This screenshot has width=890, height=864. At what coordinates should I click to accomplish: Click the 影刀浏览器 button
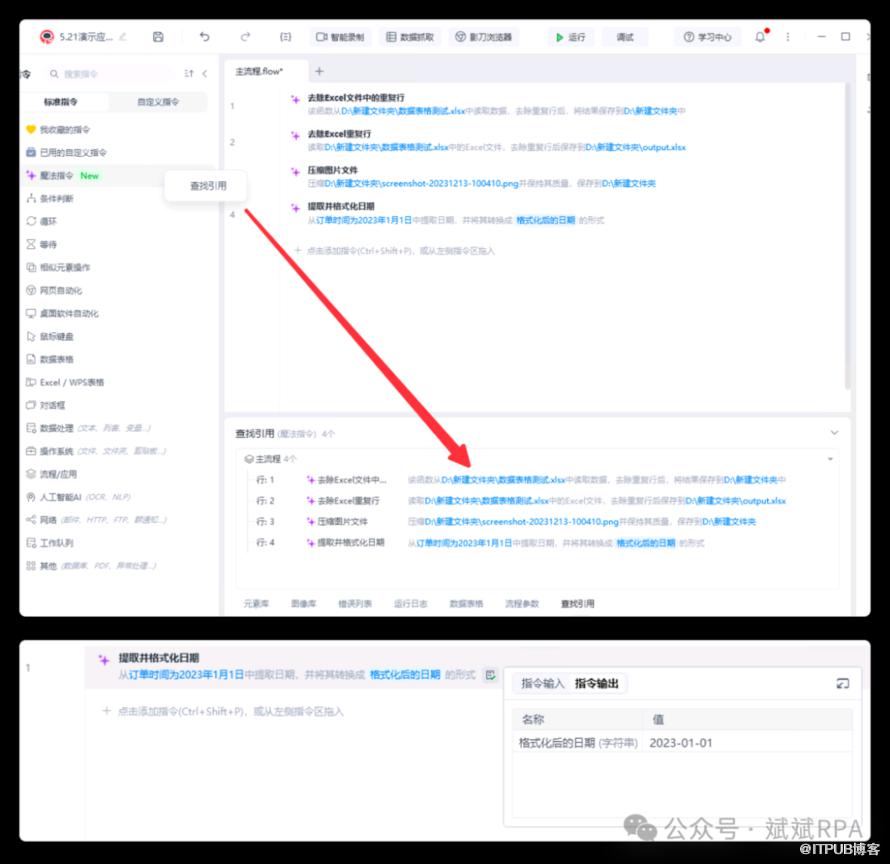pyautogui.click(x=484, y=37)
